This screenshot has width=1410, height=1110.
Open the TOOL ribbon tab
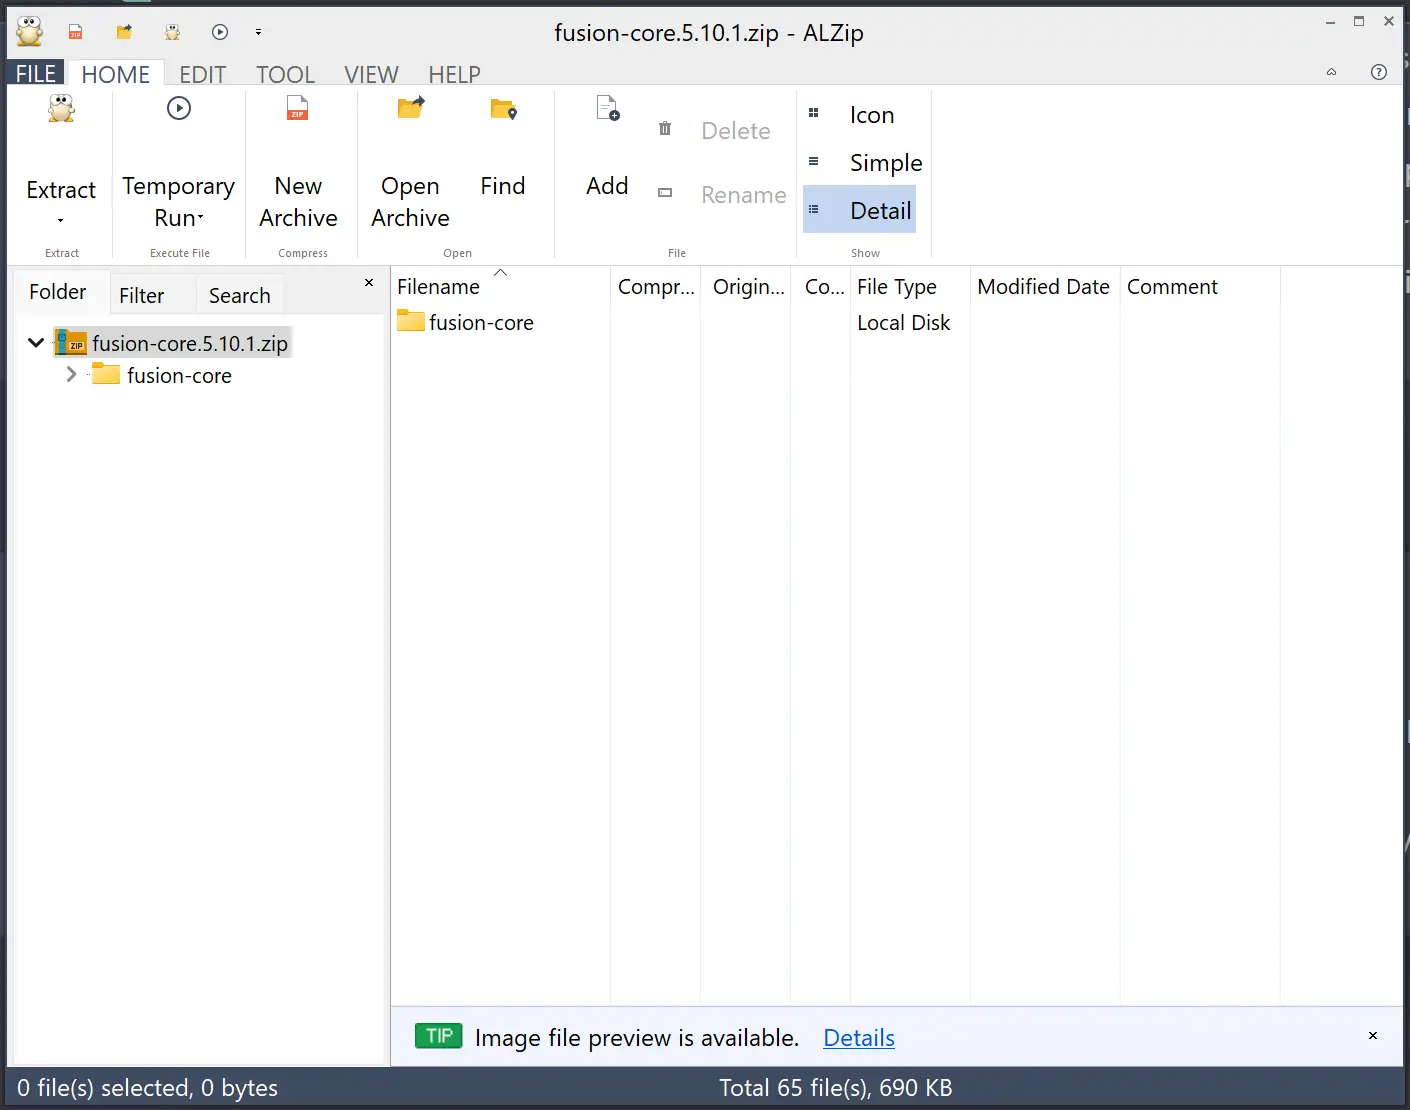(286, 74)
